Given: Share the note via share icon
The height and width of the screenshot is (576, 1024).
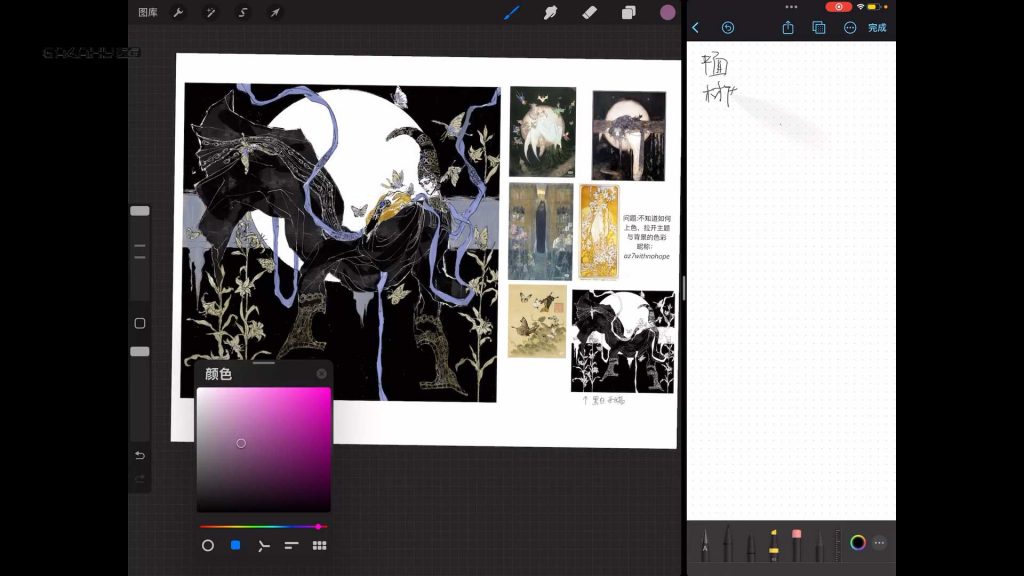Looking at the screenshot, I should click(x=788, y=28).
